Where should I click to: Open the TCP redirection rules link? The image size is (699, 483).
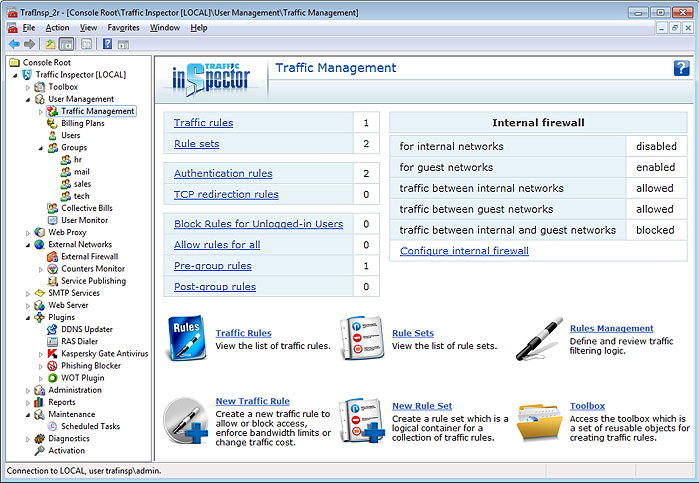coord(226,194)
